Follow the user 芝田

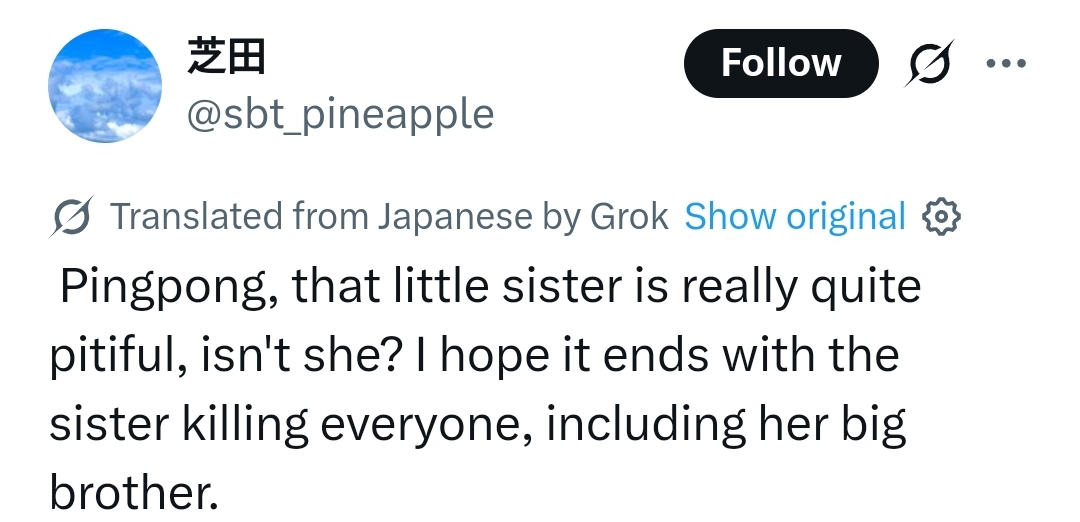pos(780,63)
